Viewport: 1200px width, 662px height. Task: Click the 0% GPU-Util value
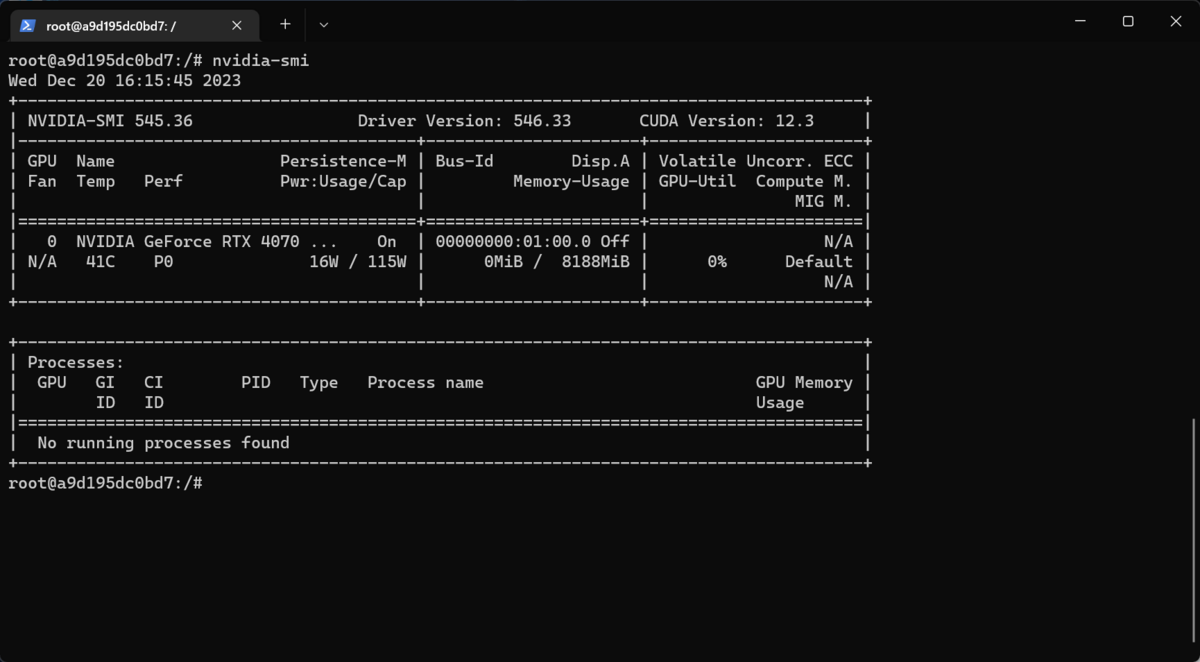716,261
